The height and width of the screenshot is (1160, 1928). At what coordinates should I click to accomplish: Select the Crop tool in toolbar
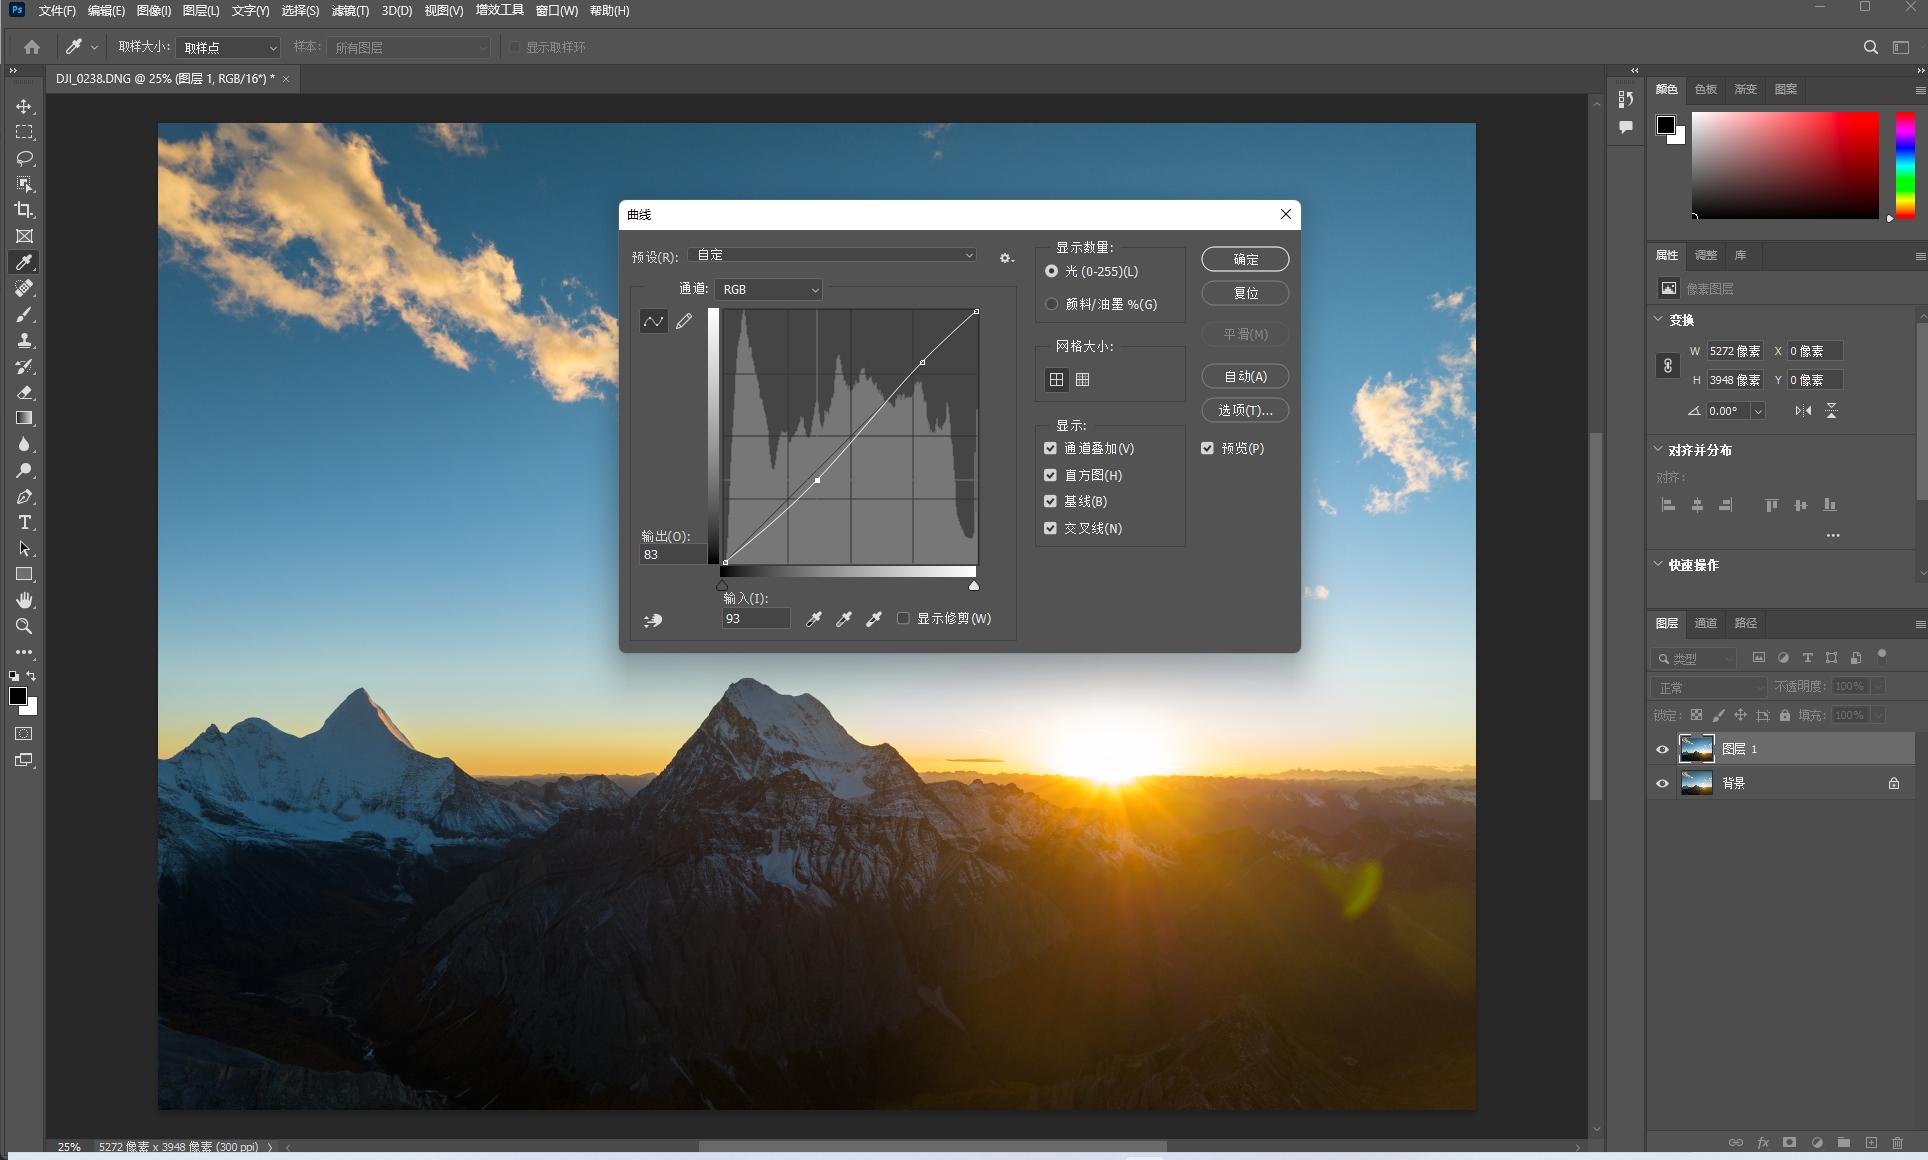[24, 210]
